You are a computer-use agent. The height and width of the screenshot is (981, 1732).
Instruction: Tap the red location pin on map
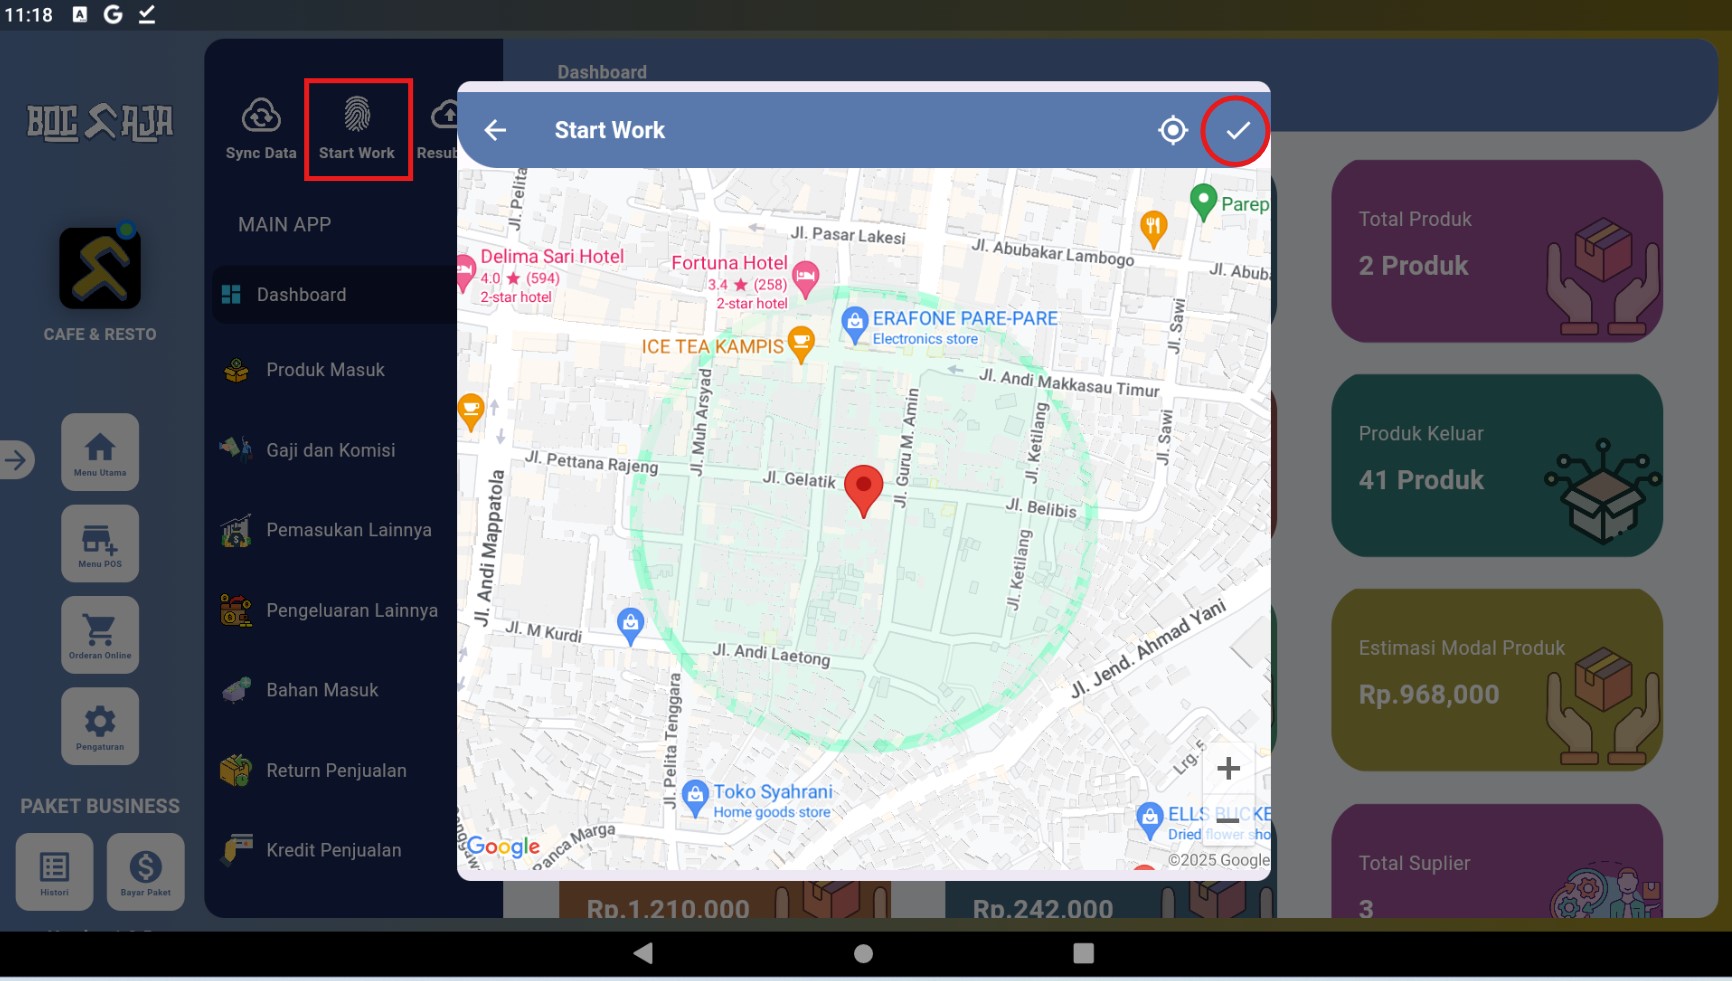[863, 490]
